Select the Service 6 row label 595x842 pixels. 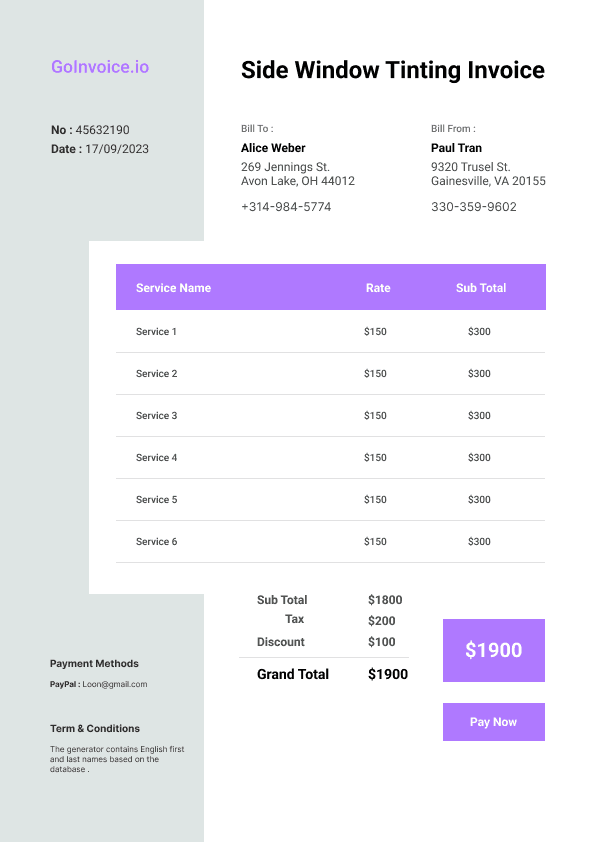point(156,541)
